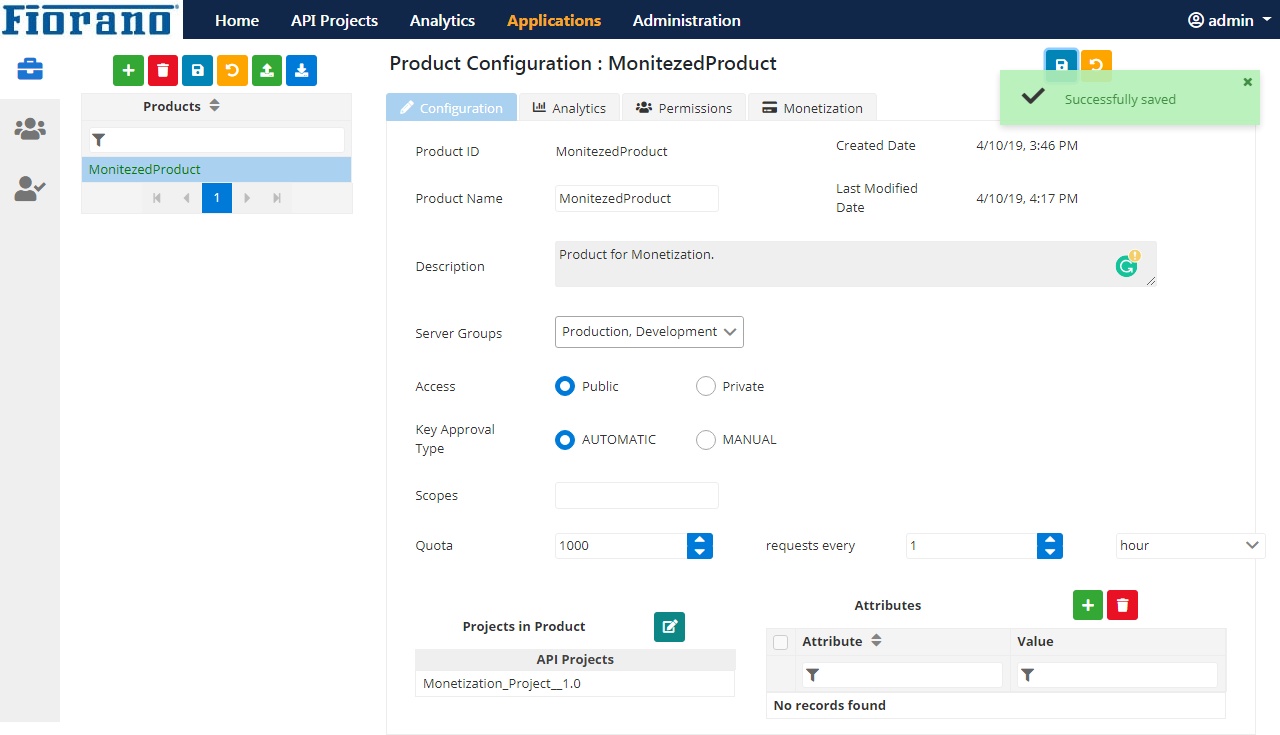This screenshot has width=1280, height=735.
Task: Decrease requests interval with down arrow
Action: (x=1050, y=552)
